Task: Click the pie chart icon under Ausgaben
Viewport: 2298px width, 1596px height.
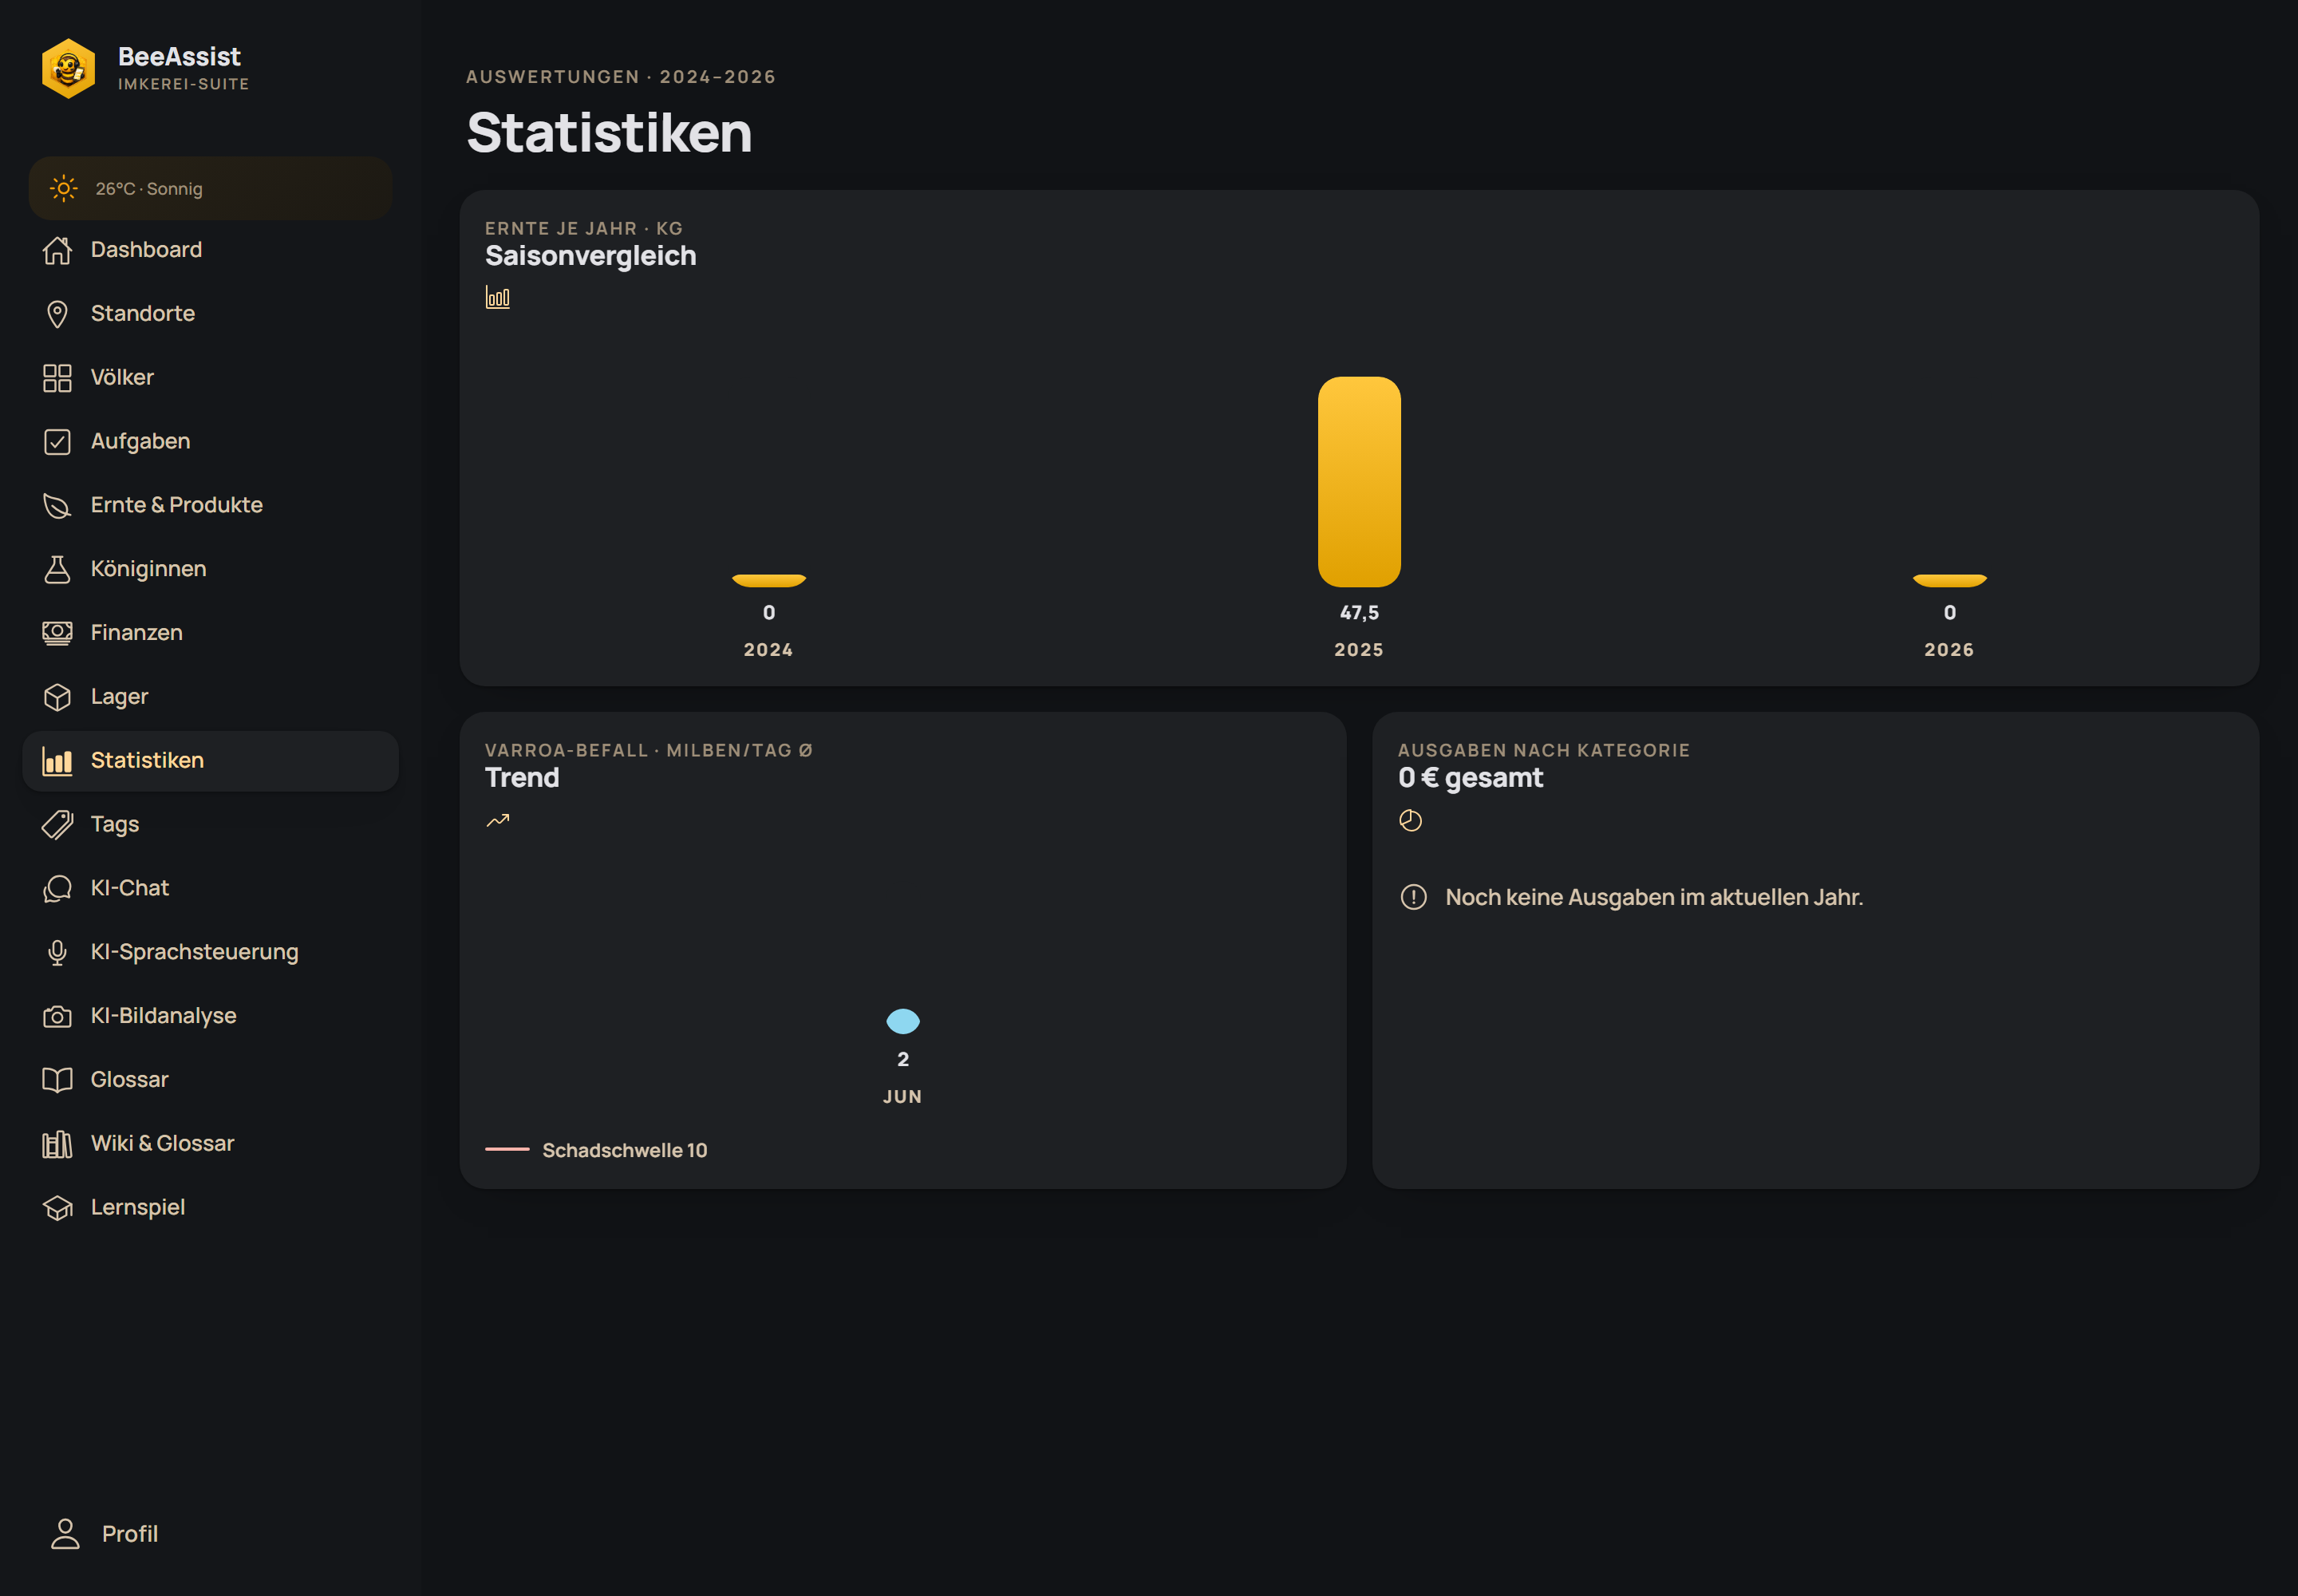Action: coord(1410,821)
